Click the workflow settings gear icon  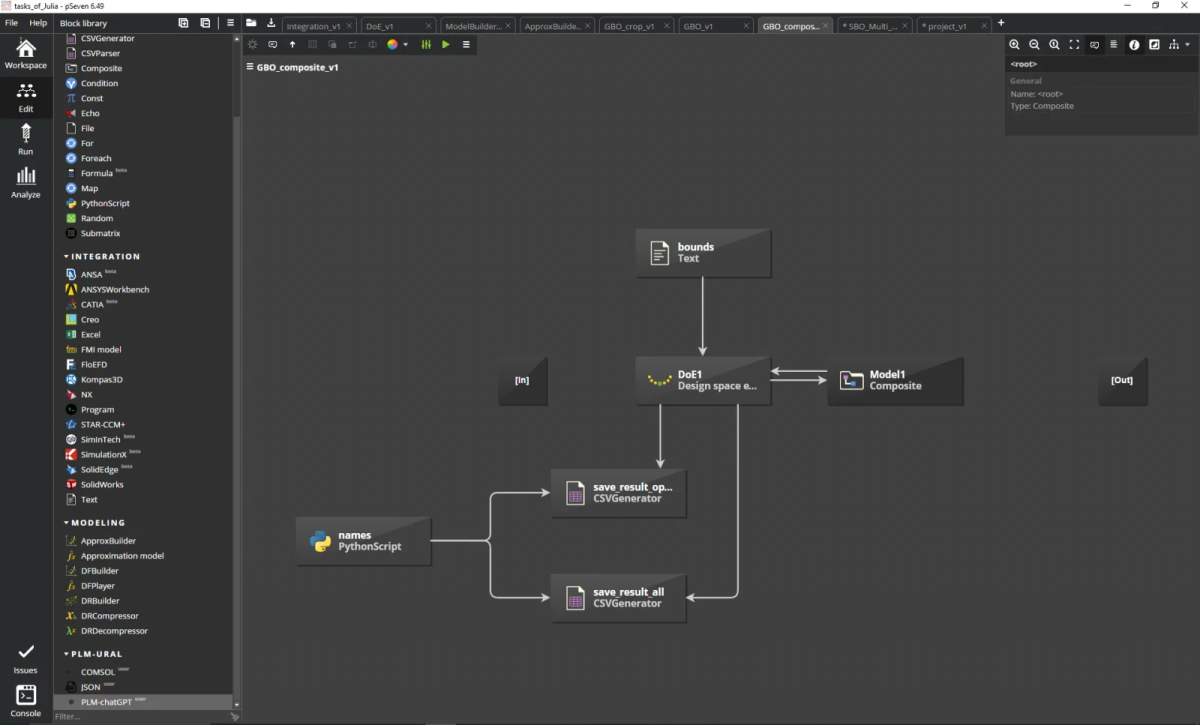(252, 44)
